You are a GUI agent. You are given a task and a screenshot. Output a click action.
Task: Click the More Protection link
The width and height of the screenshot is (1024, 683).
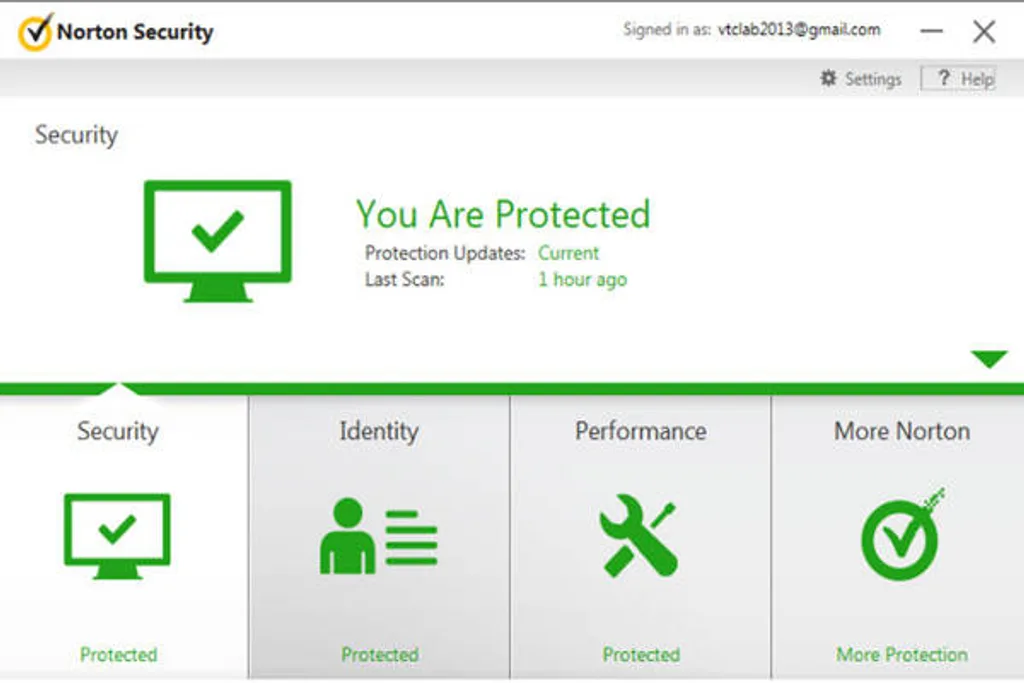902,654
